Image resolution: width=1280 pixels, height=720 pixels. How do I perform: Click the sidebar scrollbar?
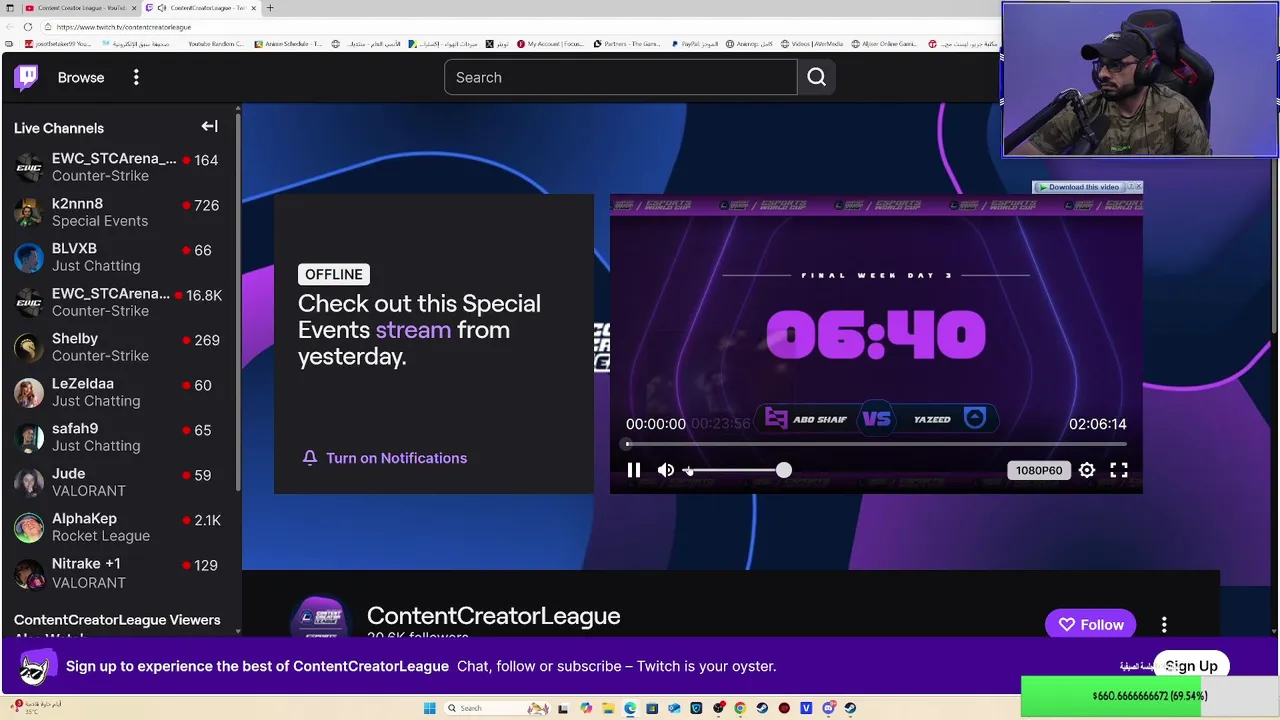coord(237,300)
